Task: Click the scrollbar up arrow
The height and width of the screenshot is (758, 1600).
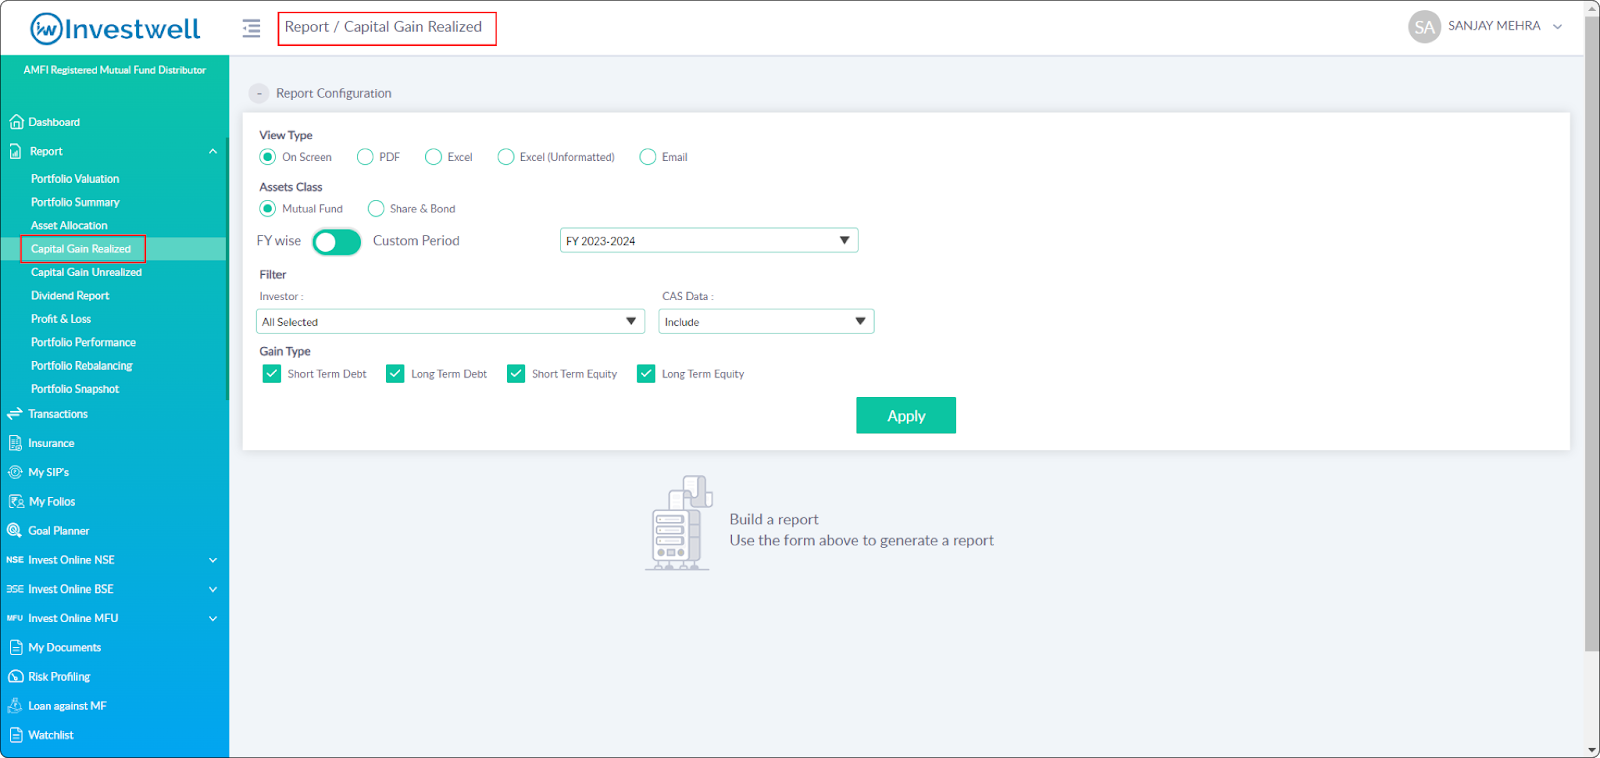Action: [1592, 8]
